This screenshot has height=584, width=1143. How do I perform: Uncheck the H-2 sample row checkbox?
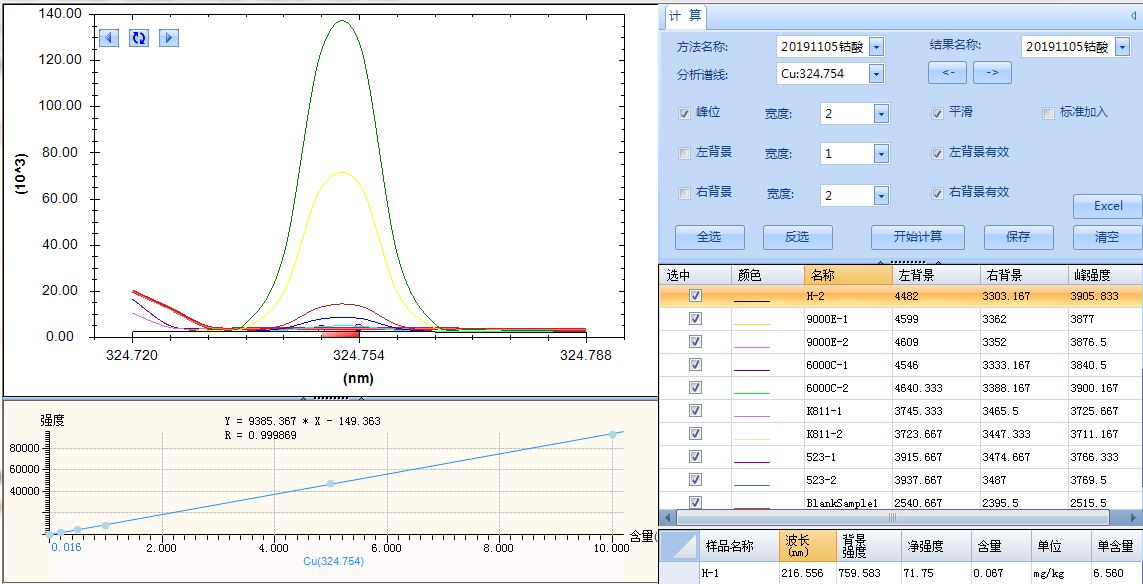[695, 296]
